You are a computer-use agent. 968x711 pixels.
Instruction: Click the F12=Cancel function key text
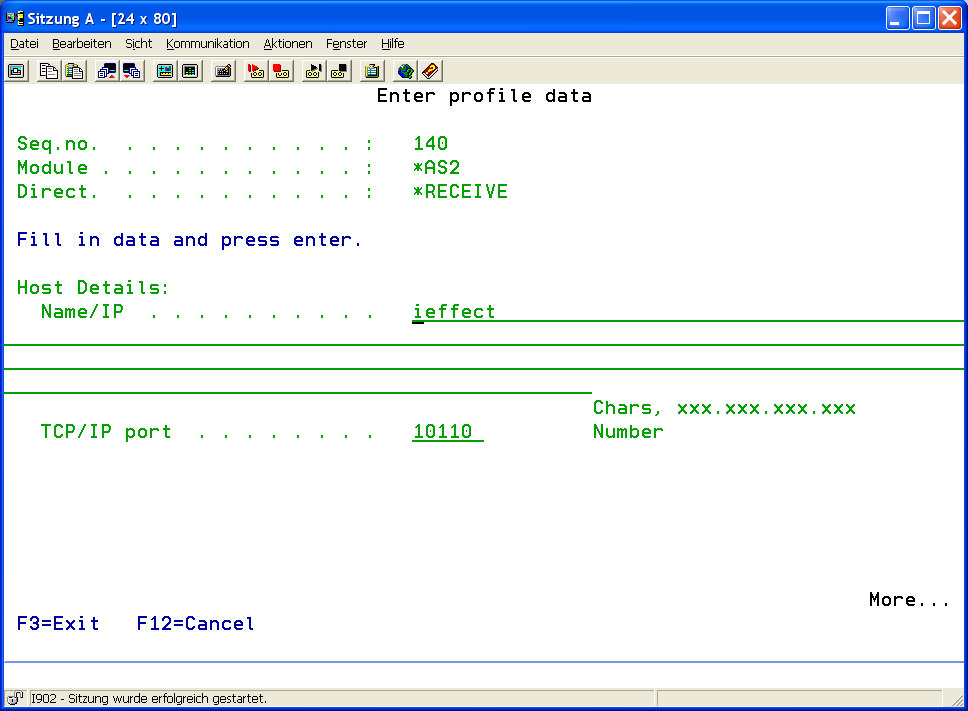pos(195,624)
